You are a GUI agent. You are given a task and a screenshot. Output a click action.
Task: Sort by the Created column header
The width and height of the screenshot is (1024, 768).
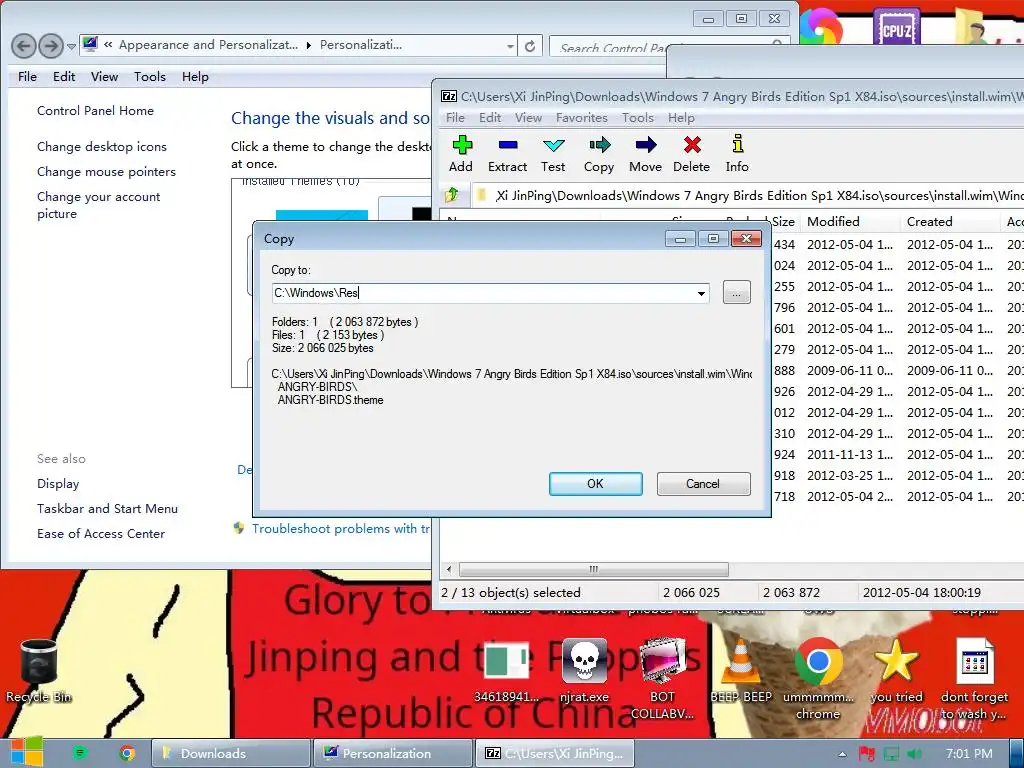point(949,221)
